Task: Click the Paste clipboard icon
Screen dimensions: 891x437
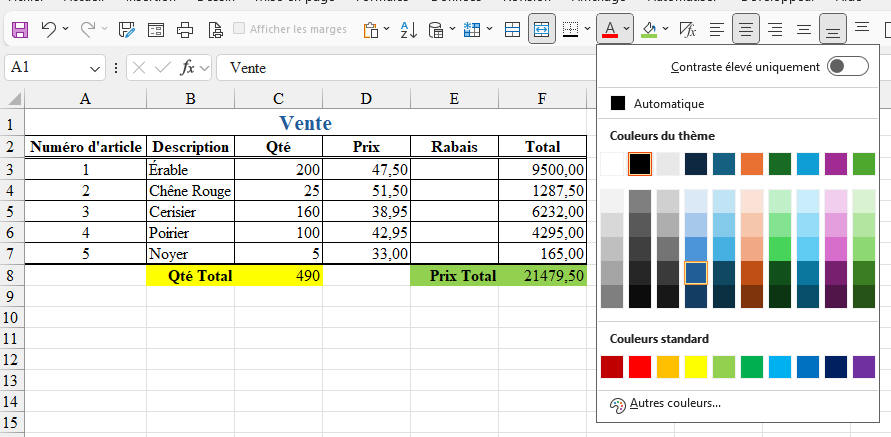Action: pyautogui.click(x=371, y=29)
